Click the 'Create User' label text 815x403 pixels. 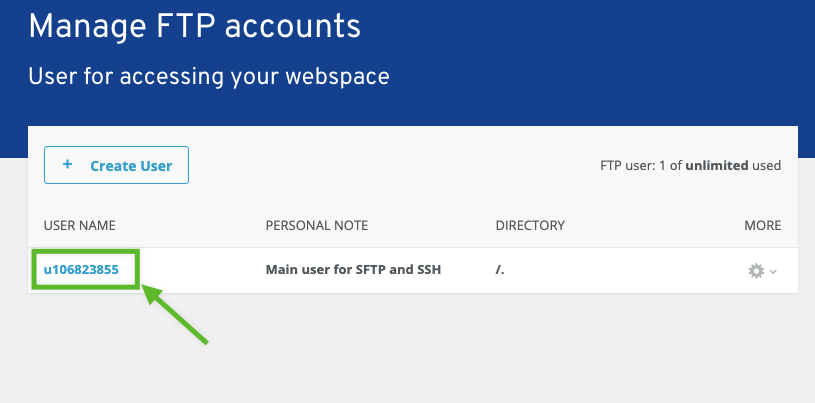point(131,166)
